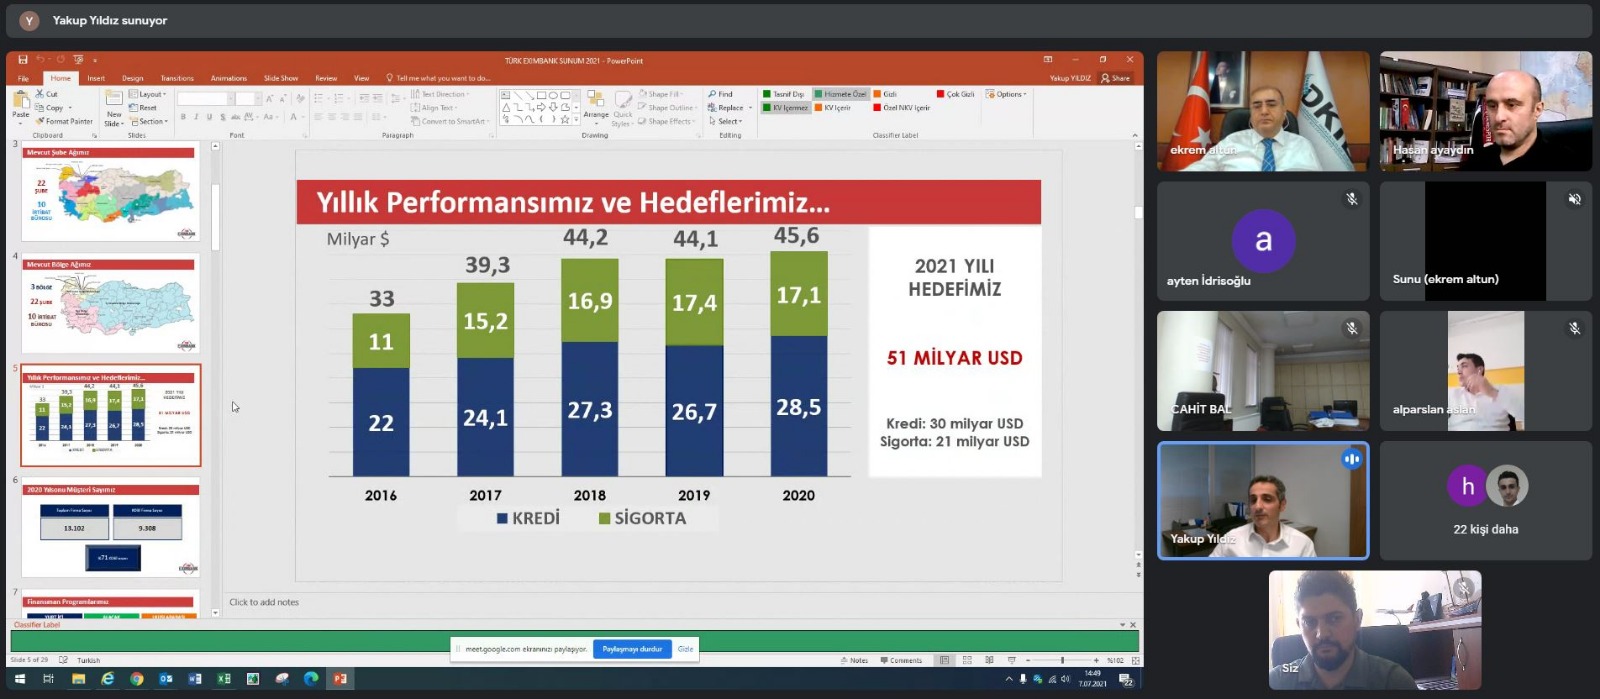Viewport: 1600px width, 699px height.
Task: Click Yakup Yıldız's video tile in Meet
Action: [x=1263, y=500]
